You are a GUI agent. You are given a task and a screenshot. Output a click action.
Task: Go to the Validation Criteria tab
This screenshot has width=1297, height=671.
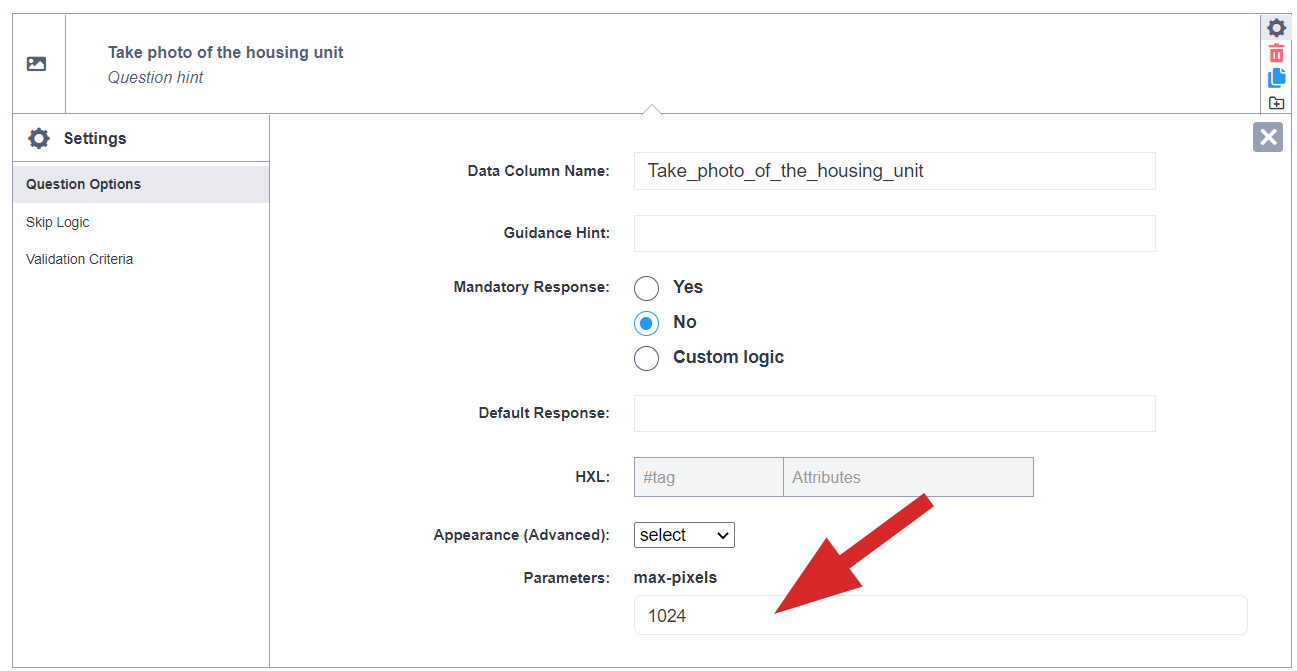(80, 259)
